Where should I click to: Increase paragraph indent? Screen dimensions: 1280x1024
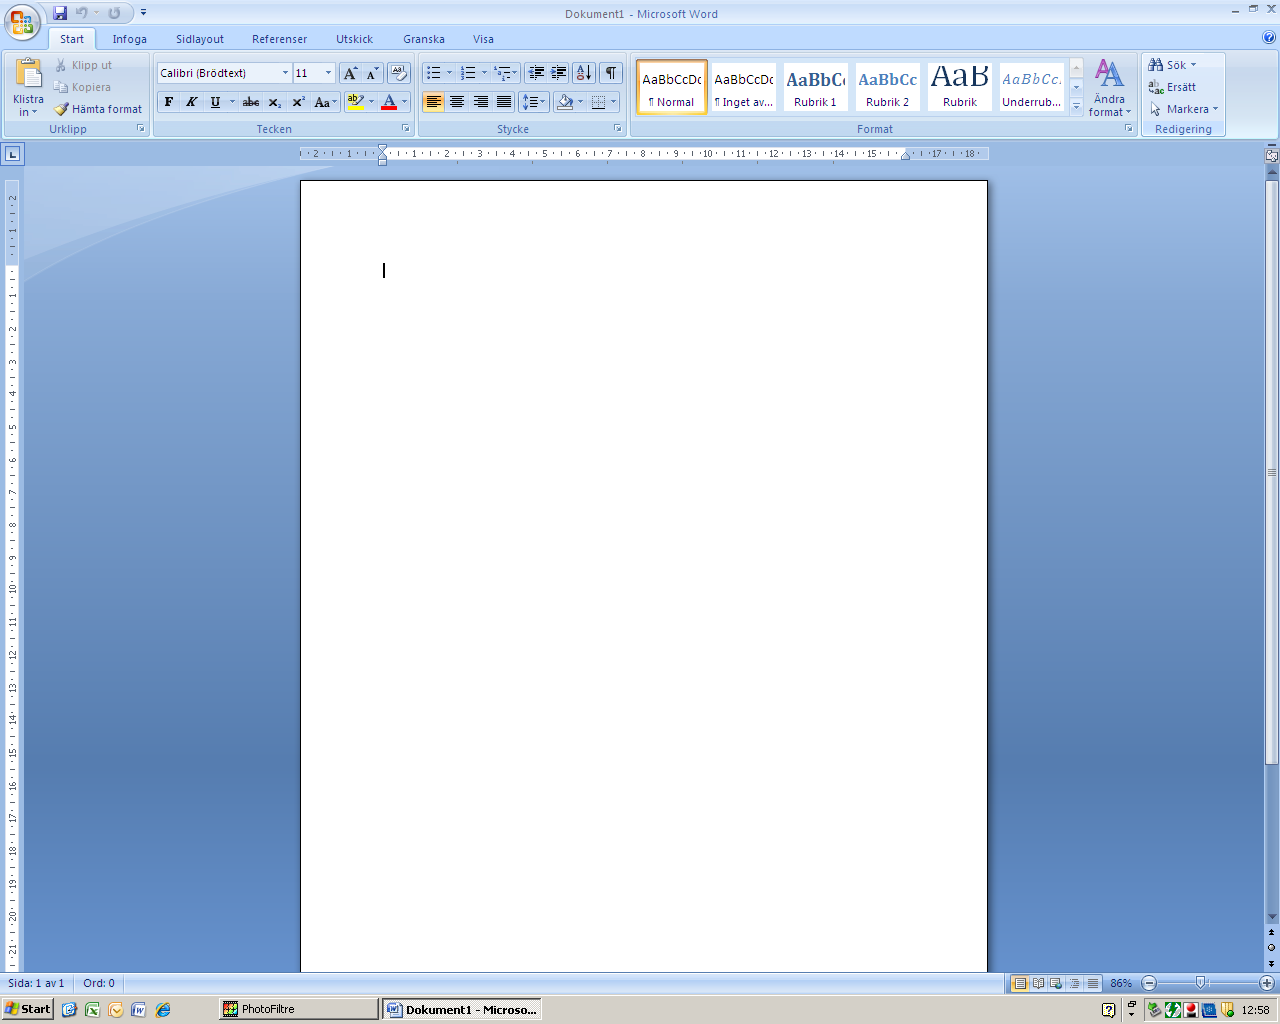tap(559, 73)
